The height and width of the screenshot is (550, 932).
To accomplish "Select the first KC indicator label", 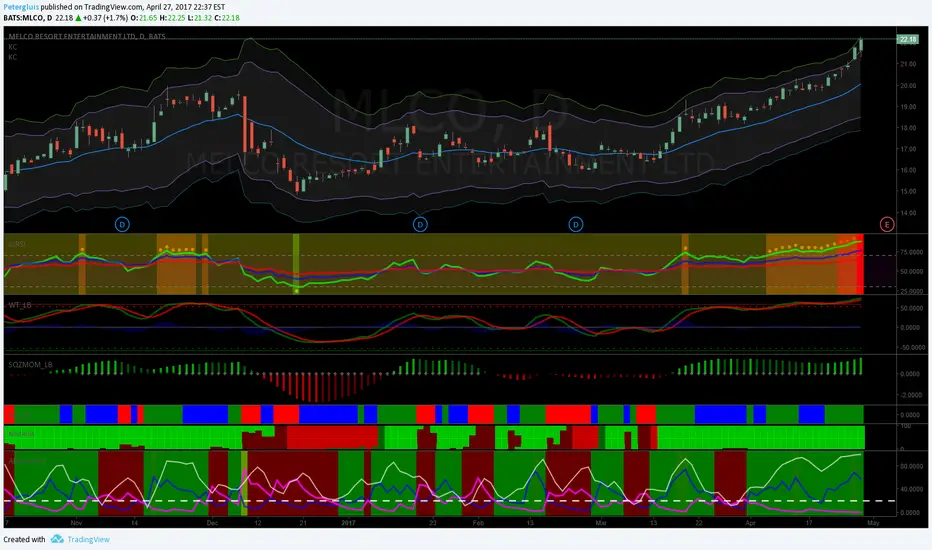I will [x=12, y=47].
